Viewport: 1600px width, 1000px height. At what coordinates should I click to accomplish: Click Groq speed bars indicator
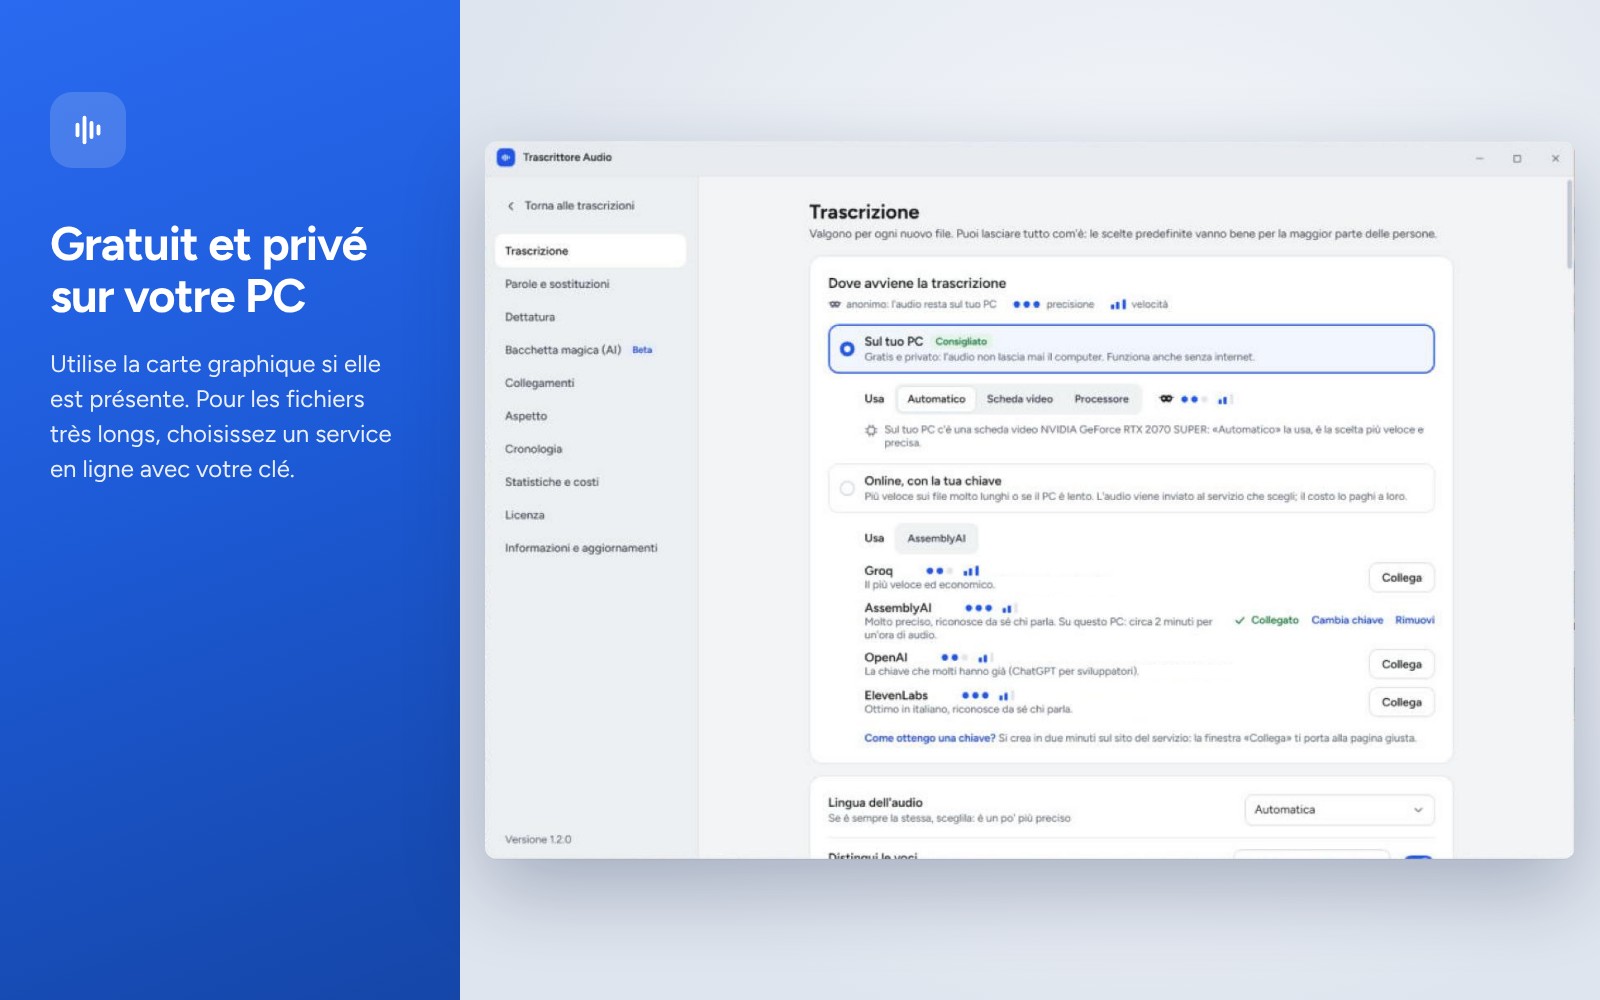pyautogui.click(x=971, y=571)
